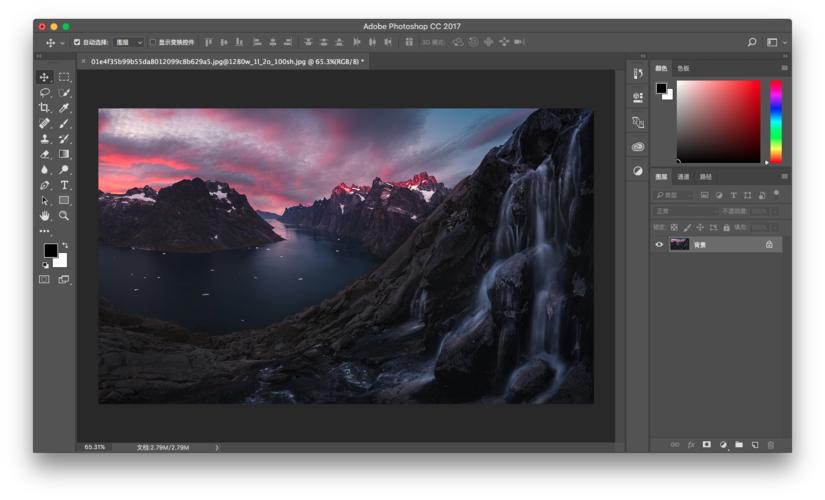Viewport: 825px width, 500px height.
Task: Activate the Hand tool
Action: click(44, 215)
